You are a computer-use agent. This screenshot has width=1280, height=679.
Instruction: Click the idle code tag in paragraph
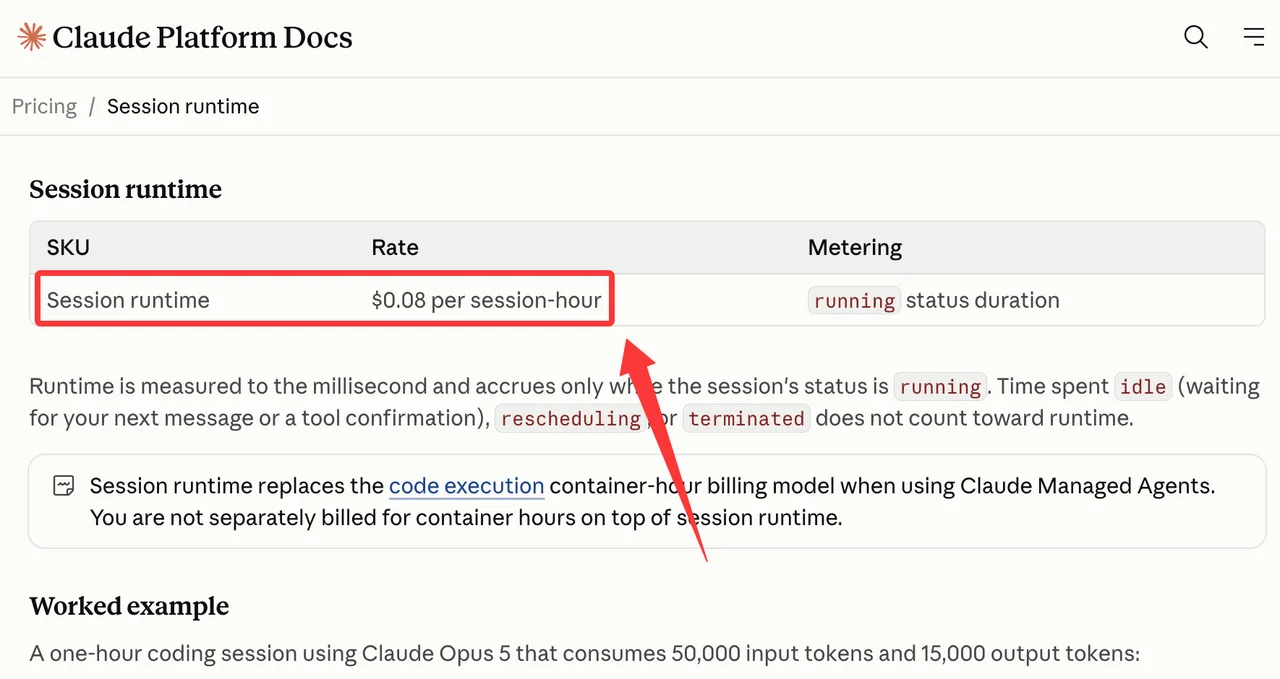click(1143, 387)
